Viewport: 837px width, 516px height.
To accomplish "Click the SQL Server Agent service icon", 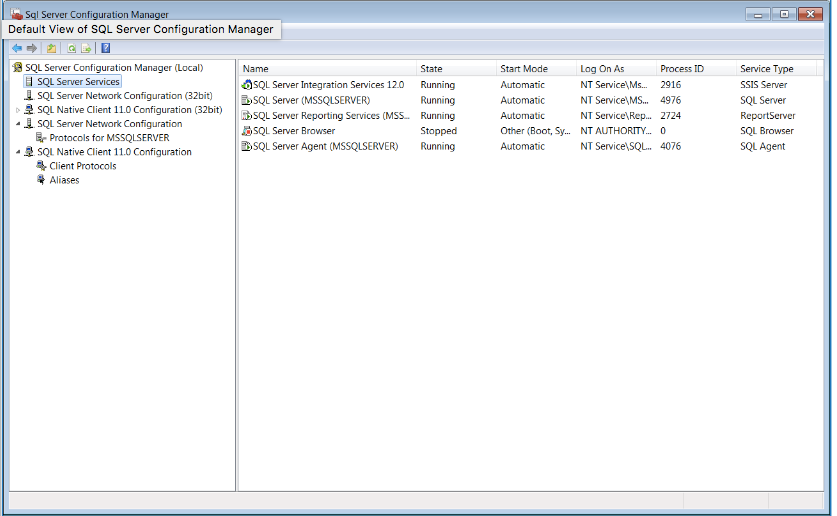I will point(247,147).
